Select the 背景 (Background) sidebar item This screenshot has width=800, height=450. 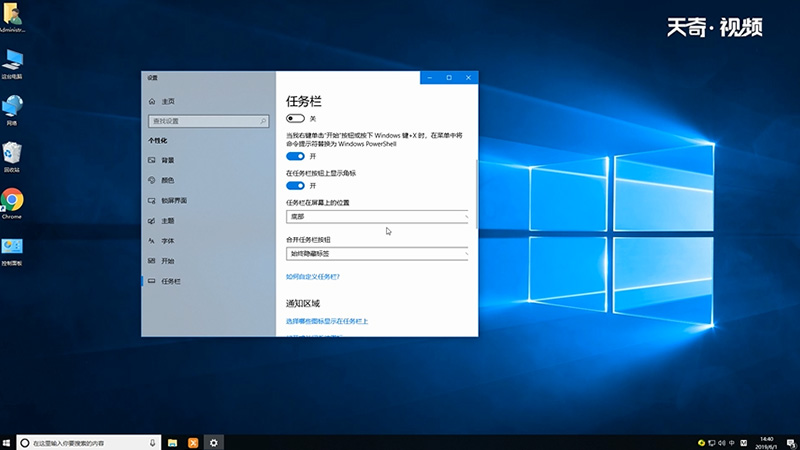pyautogui.click(x=162, y=160)
